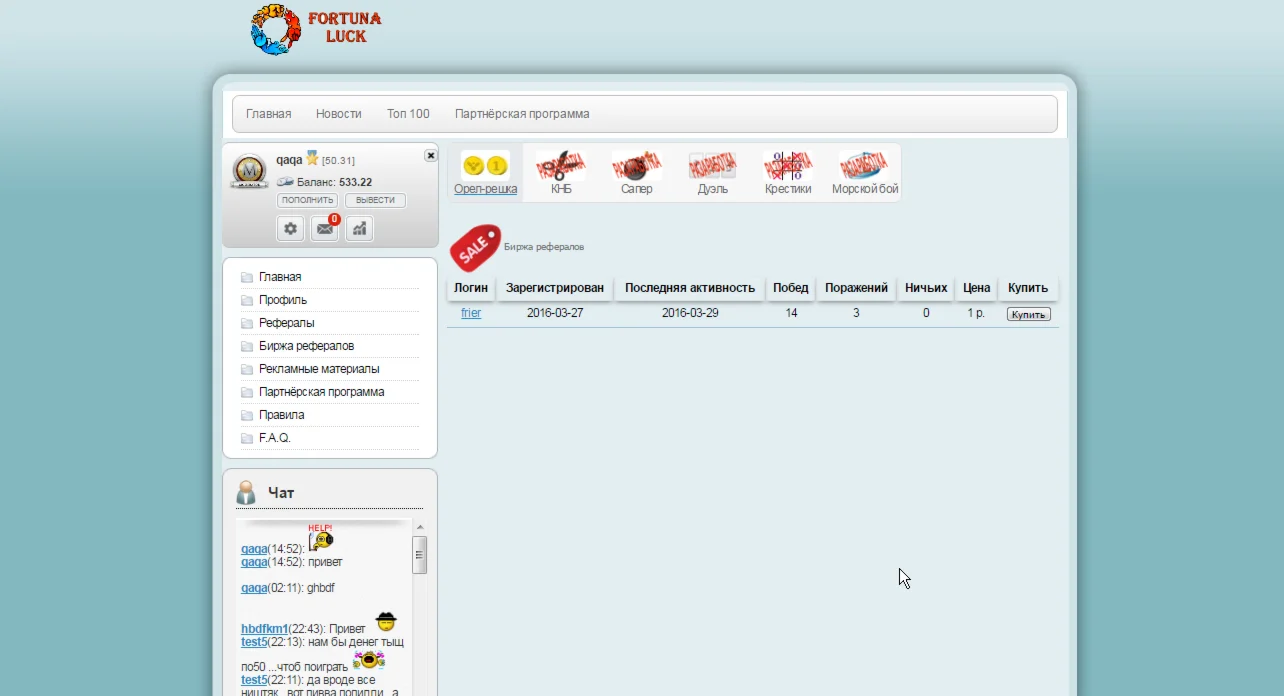The width and height of the screenshot is (1284, 696).
Task: Open F.A.Q. in the sidebar
Action: tap(274, 438)
